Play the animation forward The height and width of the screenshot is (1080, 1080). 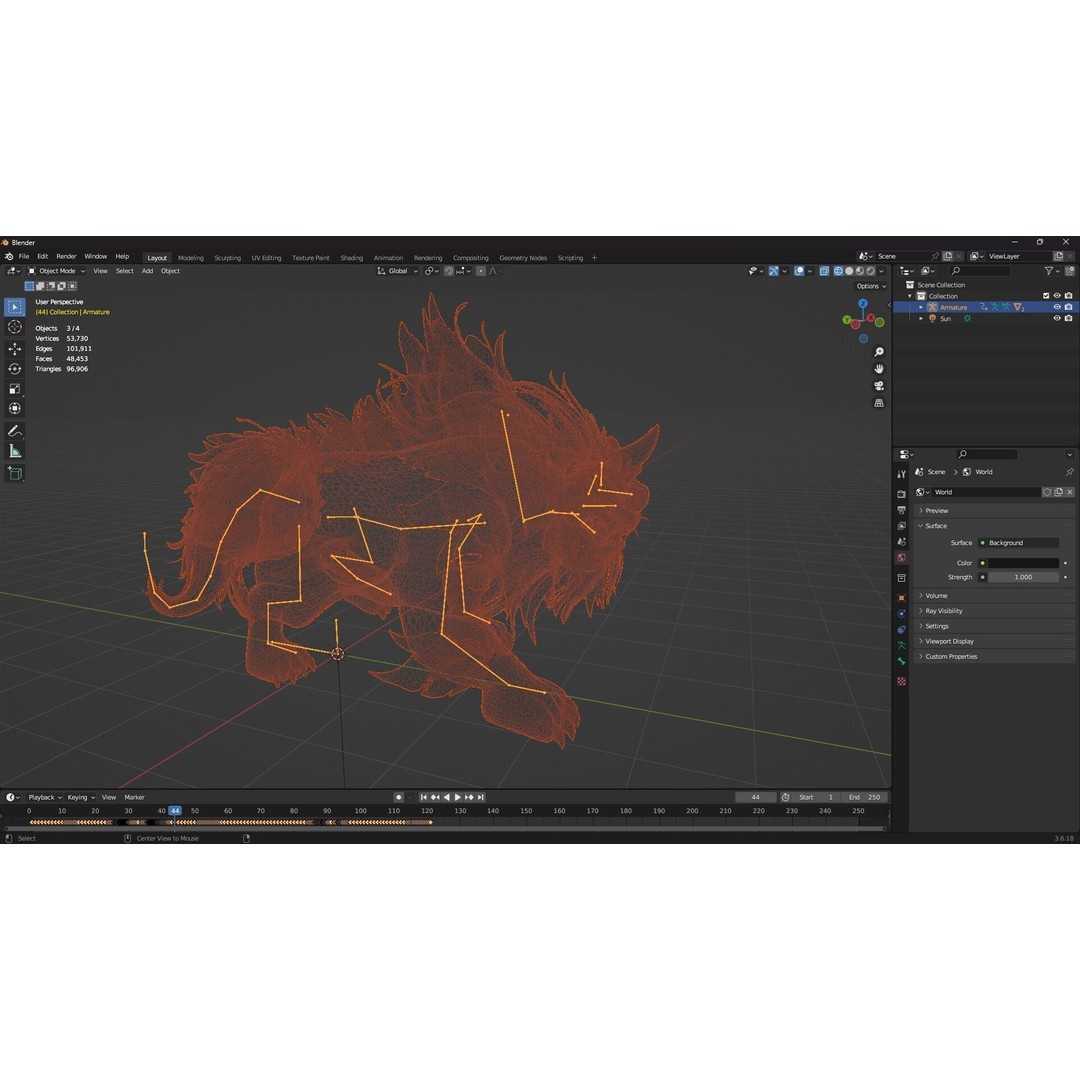[x=457, y=797]
